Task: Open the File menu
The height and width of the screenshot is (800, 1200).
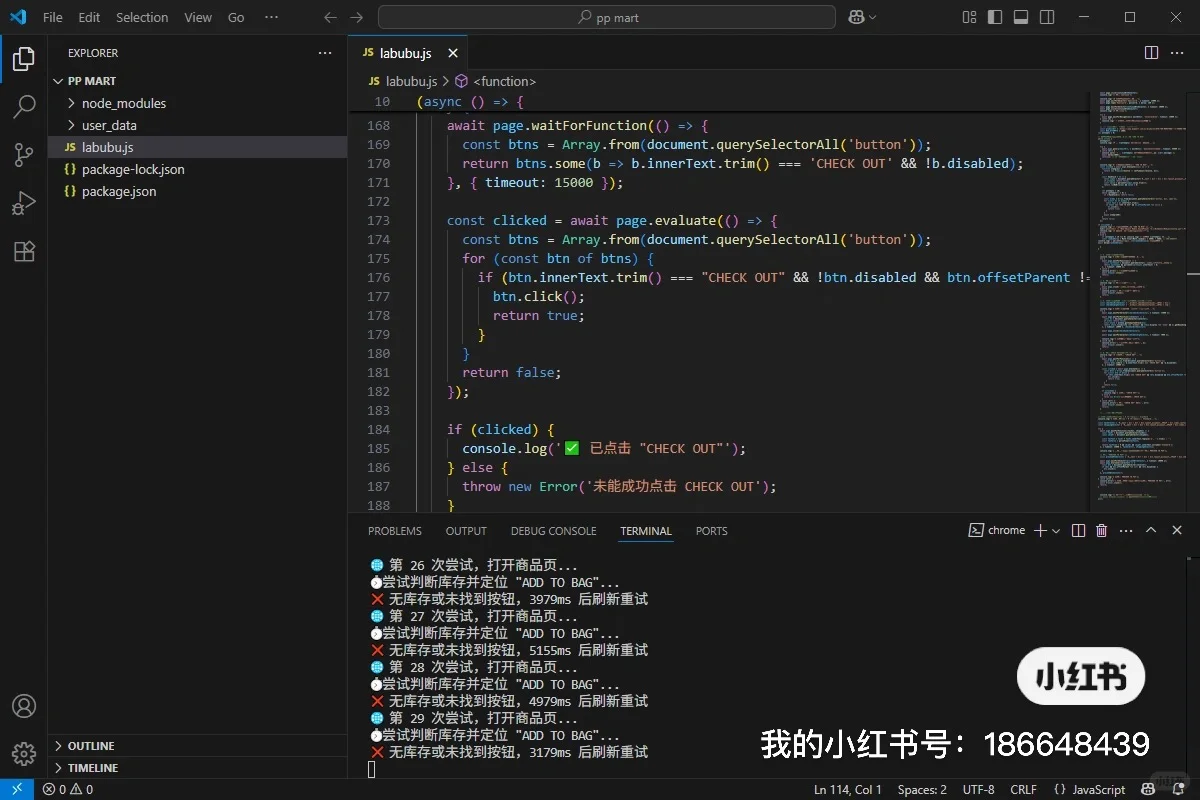Action: pos(53,17)
